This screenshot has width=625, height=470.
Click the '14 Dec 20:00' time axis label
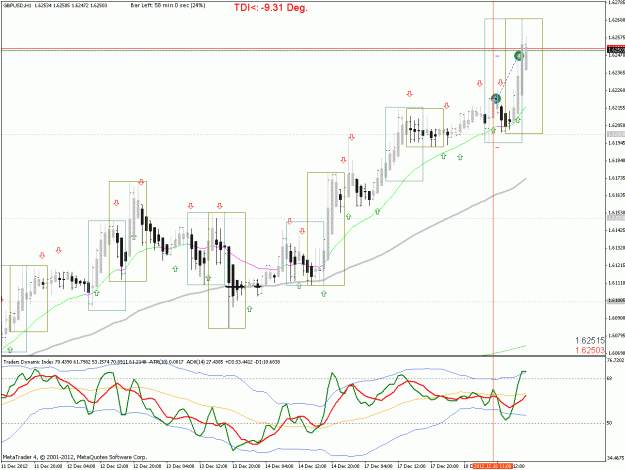click(x=345, y=466)
